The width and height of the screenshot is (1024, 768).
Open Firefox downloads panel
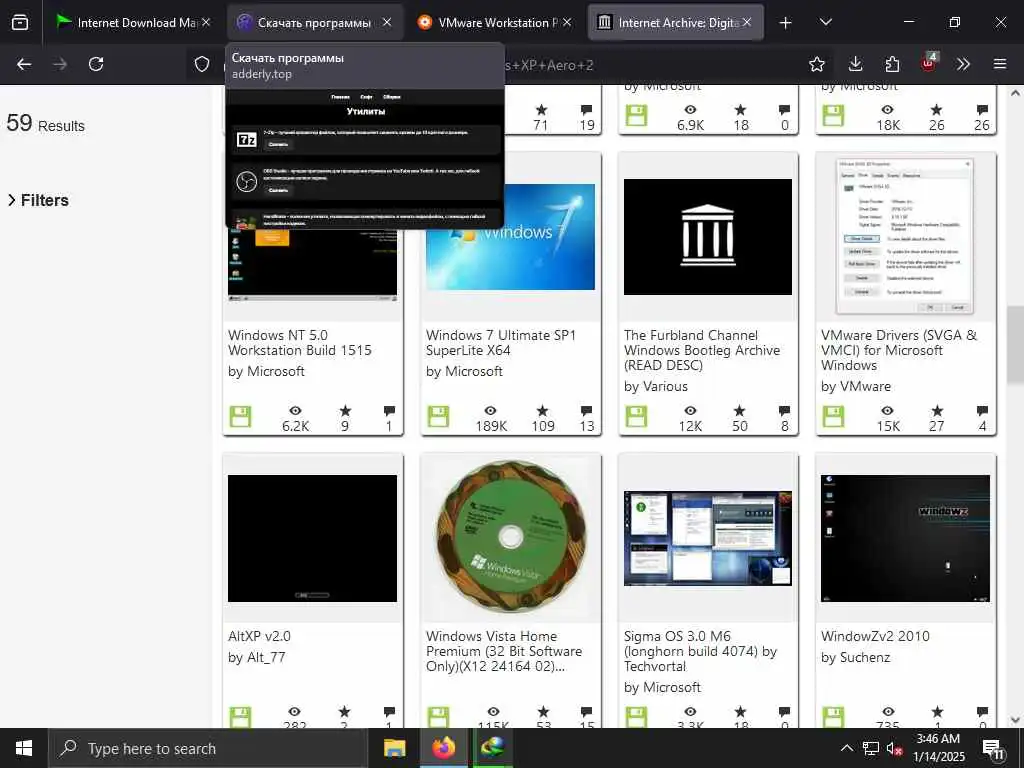(x=855, y=64)
